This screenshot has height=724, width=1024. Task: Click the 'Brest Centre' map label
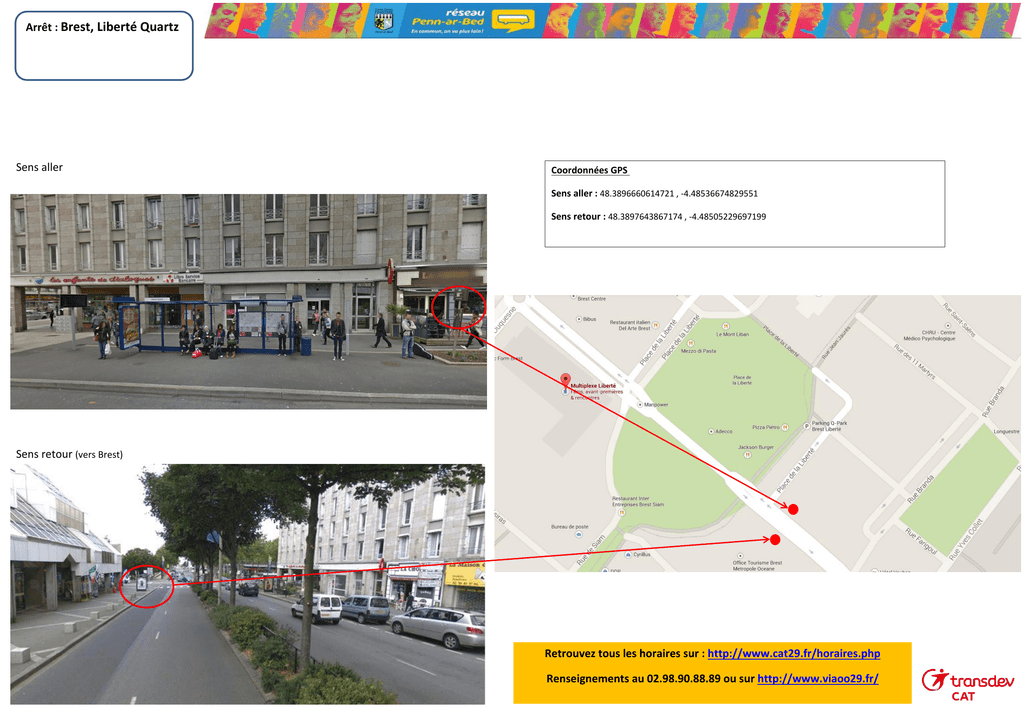(592, 299)
